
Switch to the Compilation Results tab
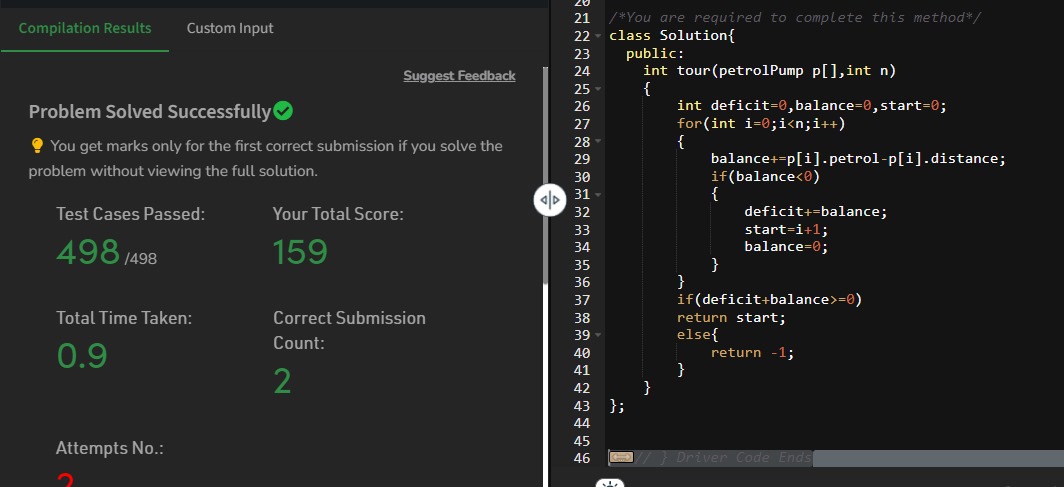pos(85,28)
